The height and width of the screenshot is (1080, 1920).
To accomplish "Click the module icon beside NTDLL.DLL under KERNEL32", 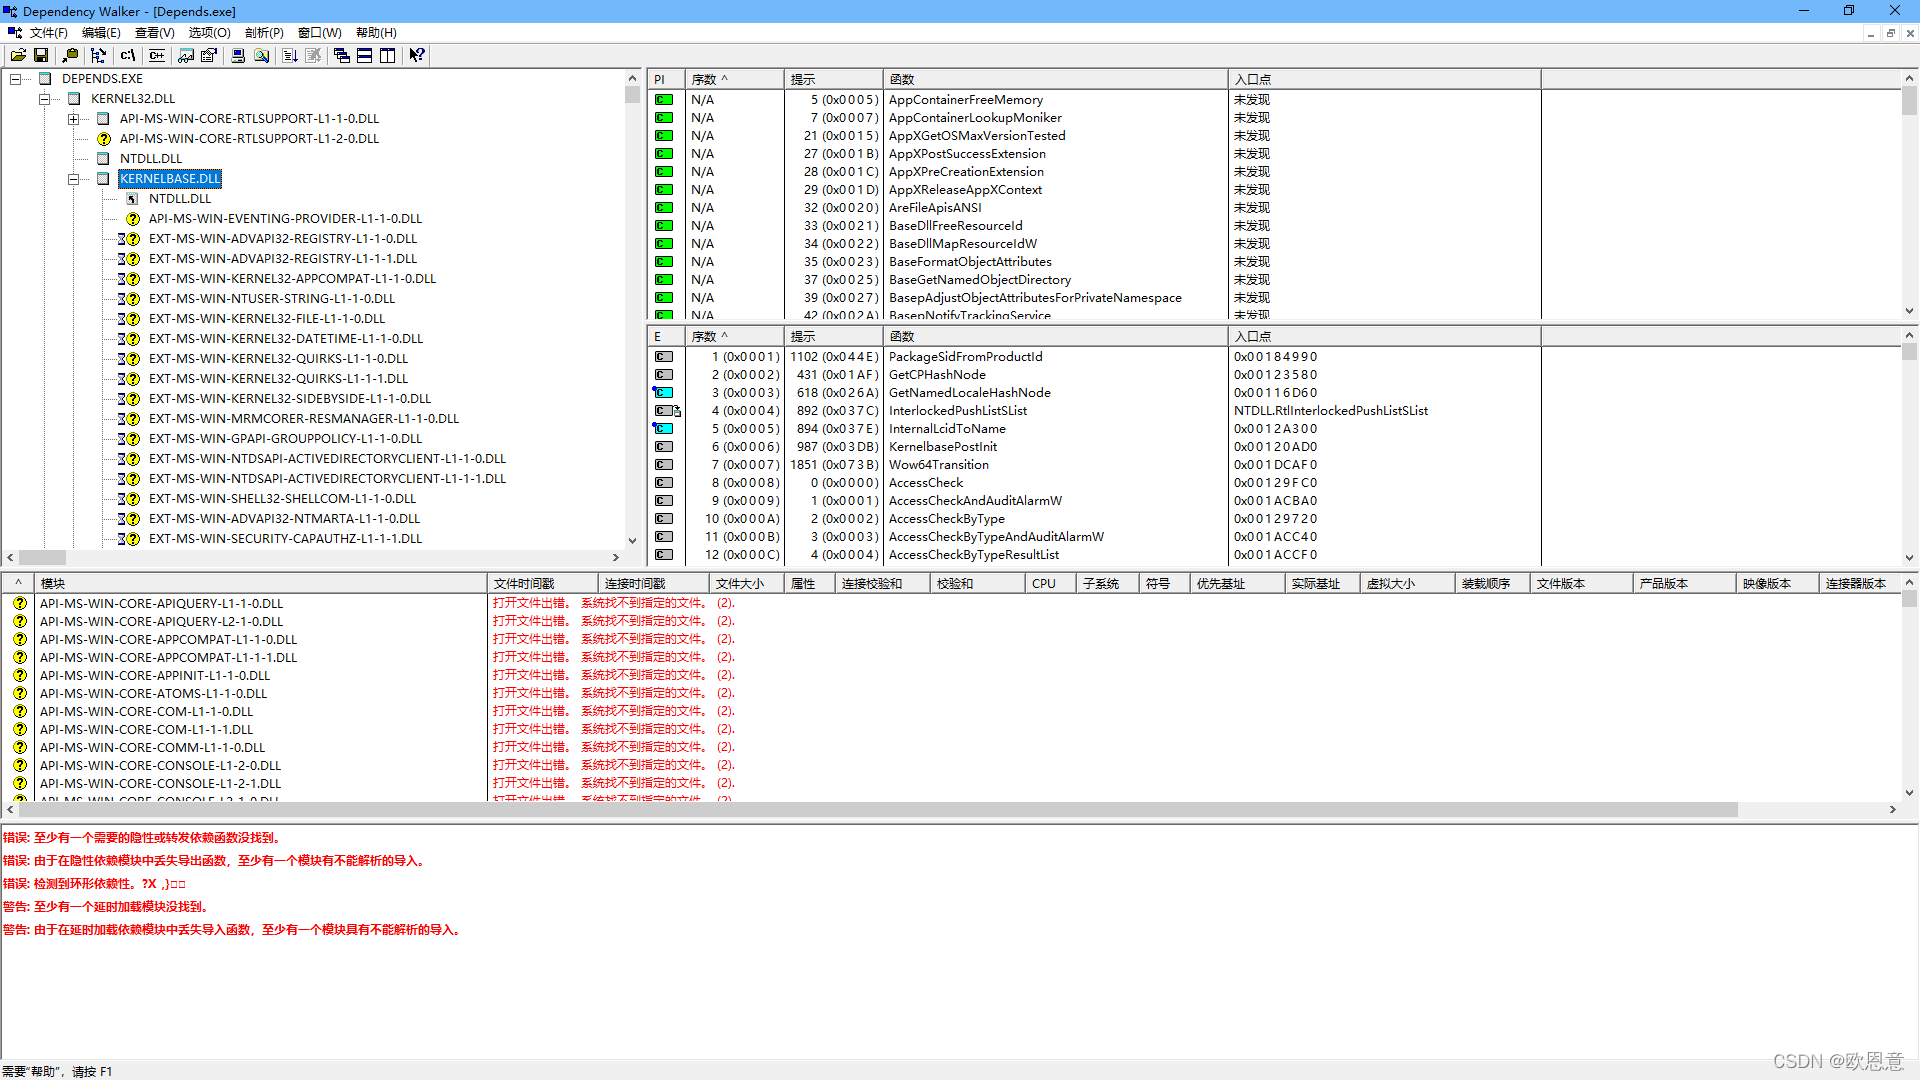I will point(103,159).
